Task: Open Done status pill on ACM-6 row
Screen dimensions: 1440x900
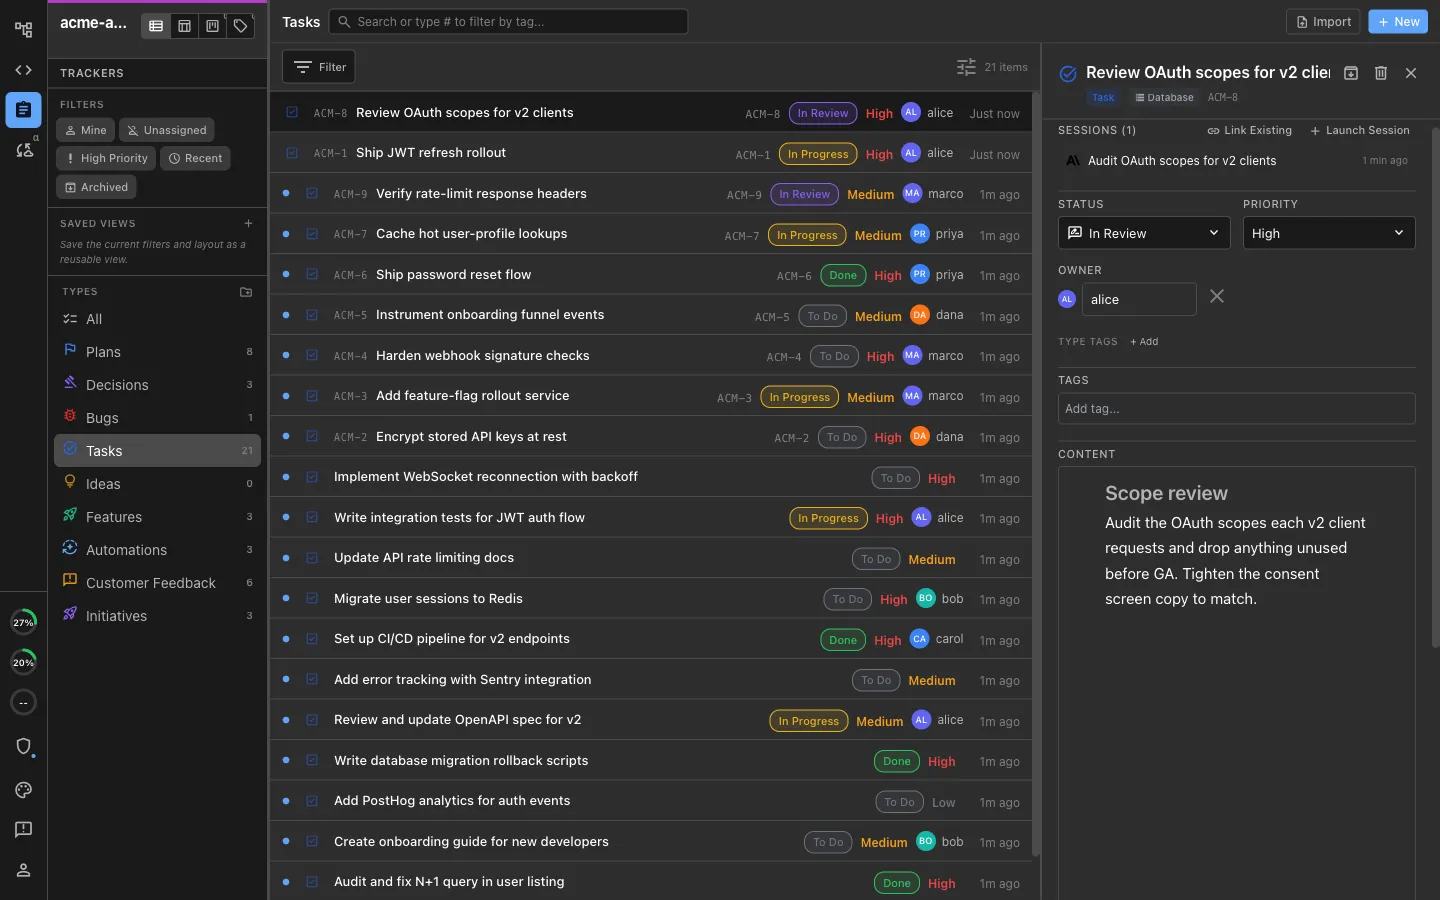Action: click(843, 275)
